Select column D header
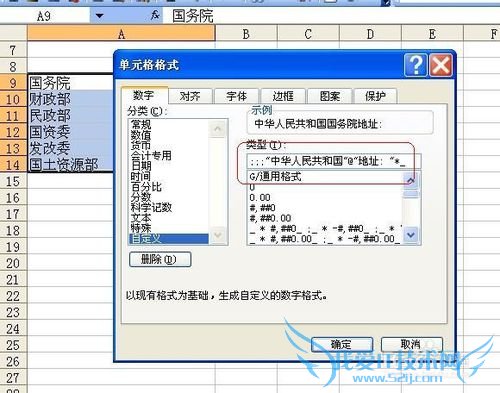 pyautogui.click(x=370, y=34)
